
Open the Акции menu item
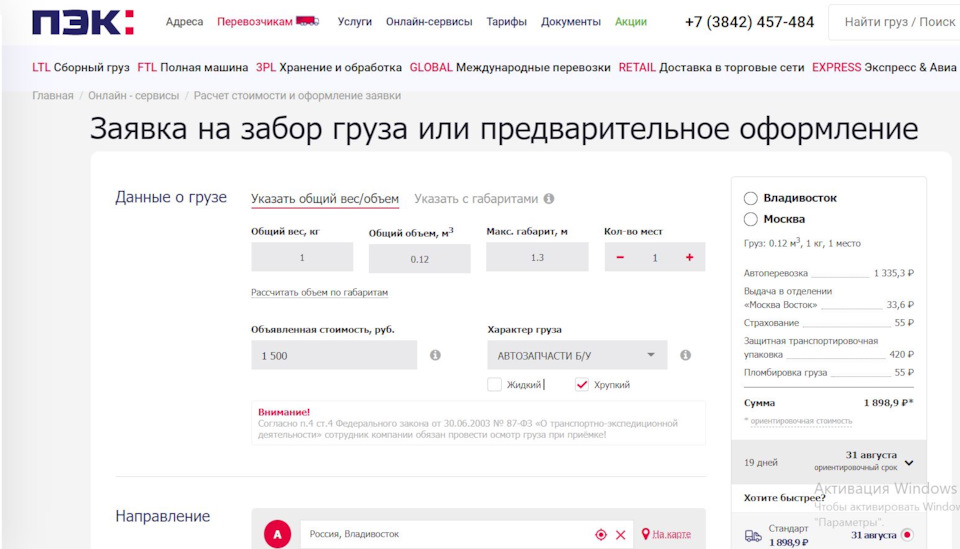coord(631,21)
